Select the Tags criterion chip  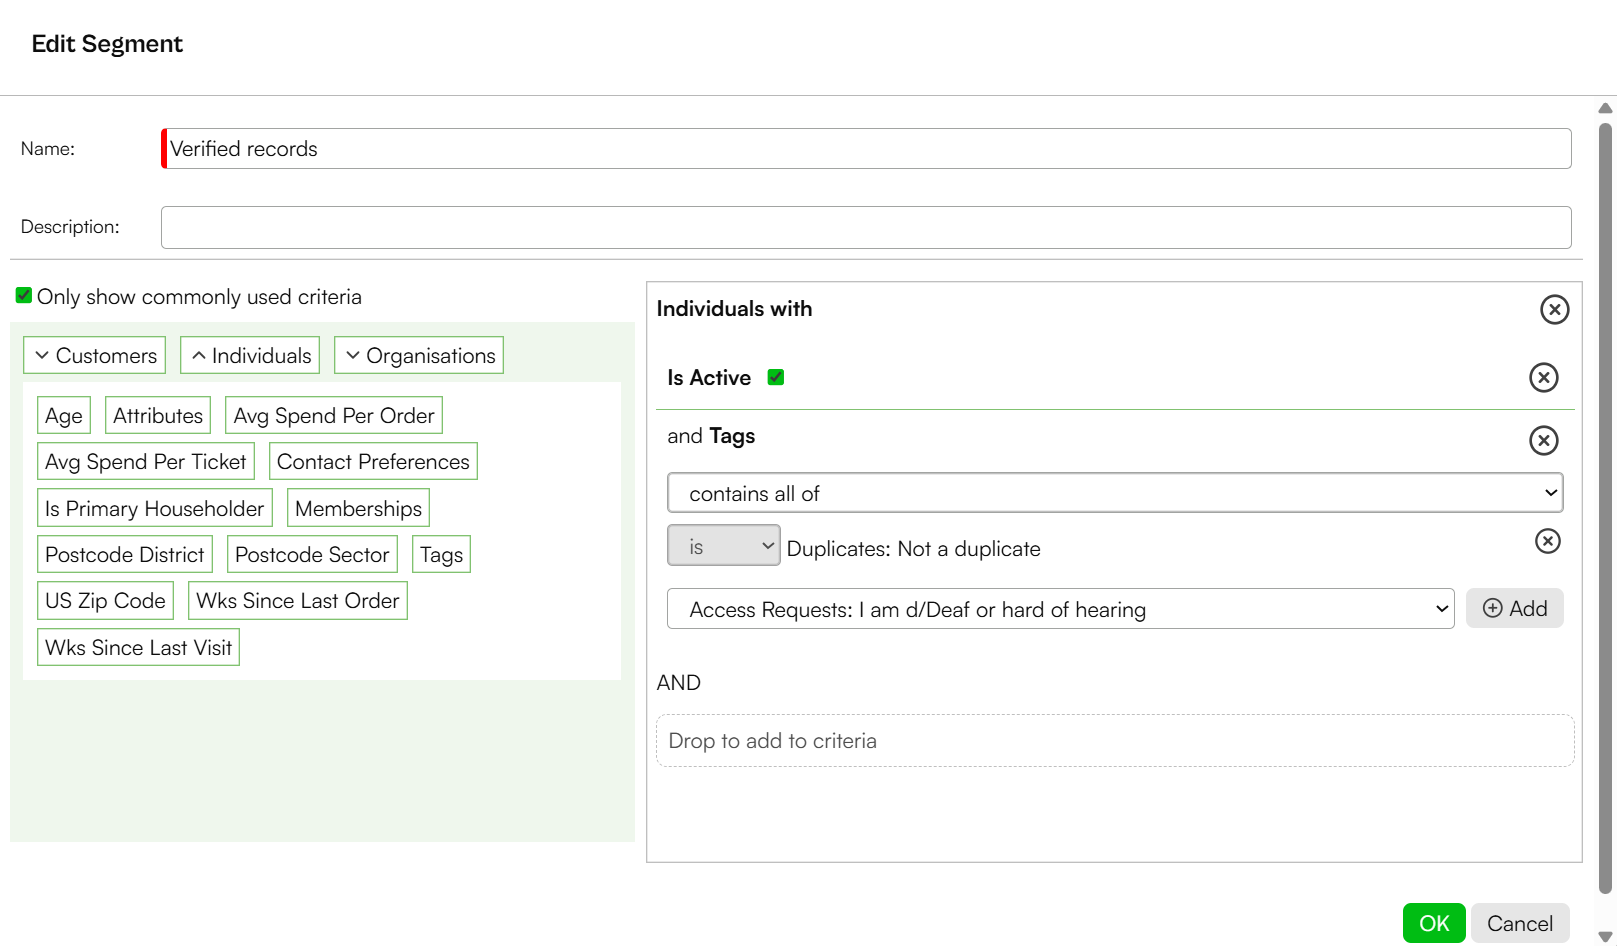(x=441, y=554)
